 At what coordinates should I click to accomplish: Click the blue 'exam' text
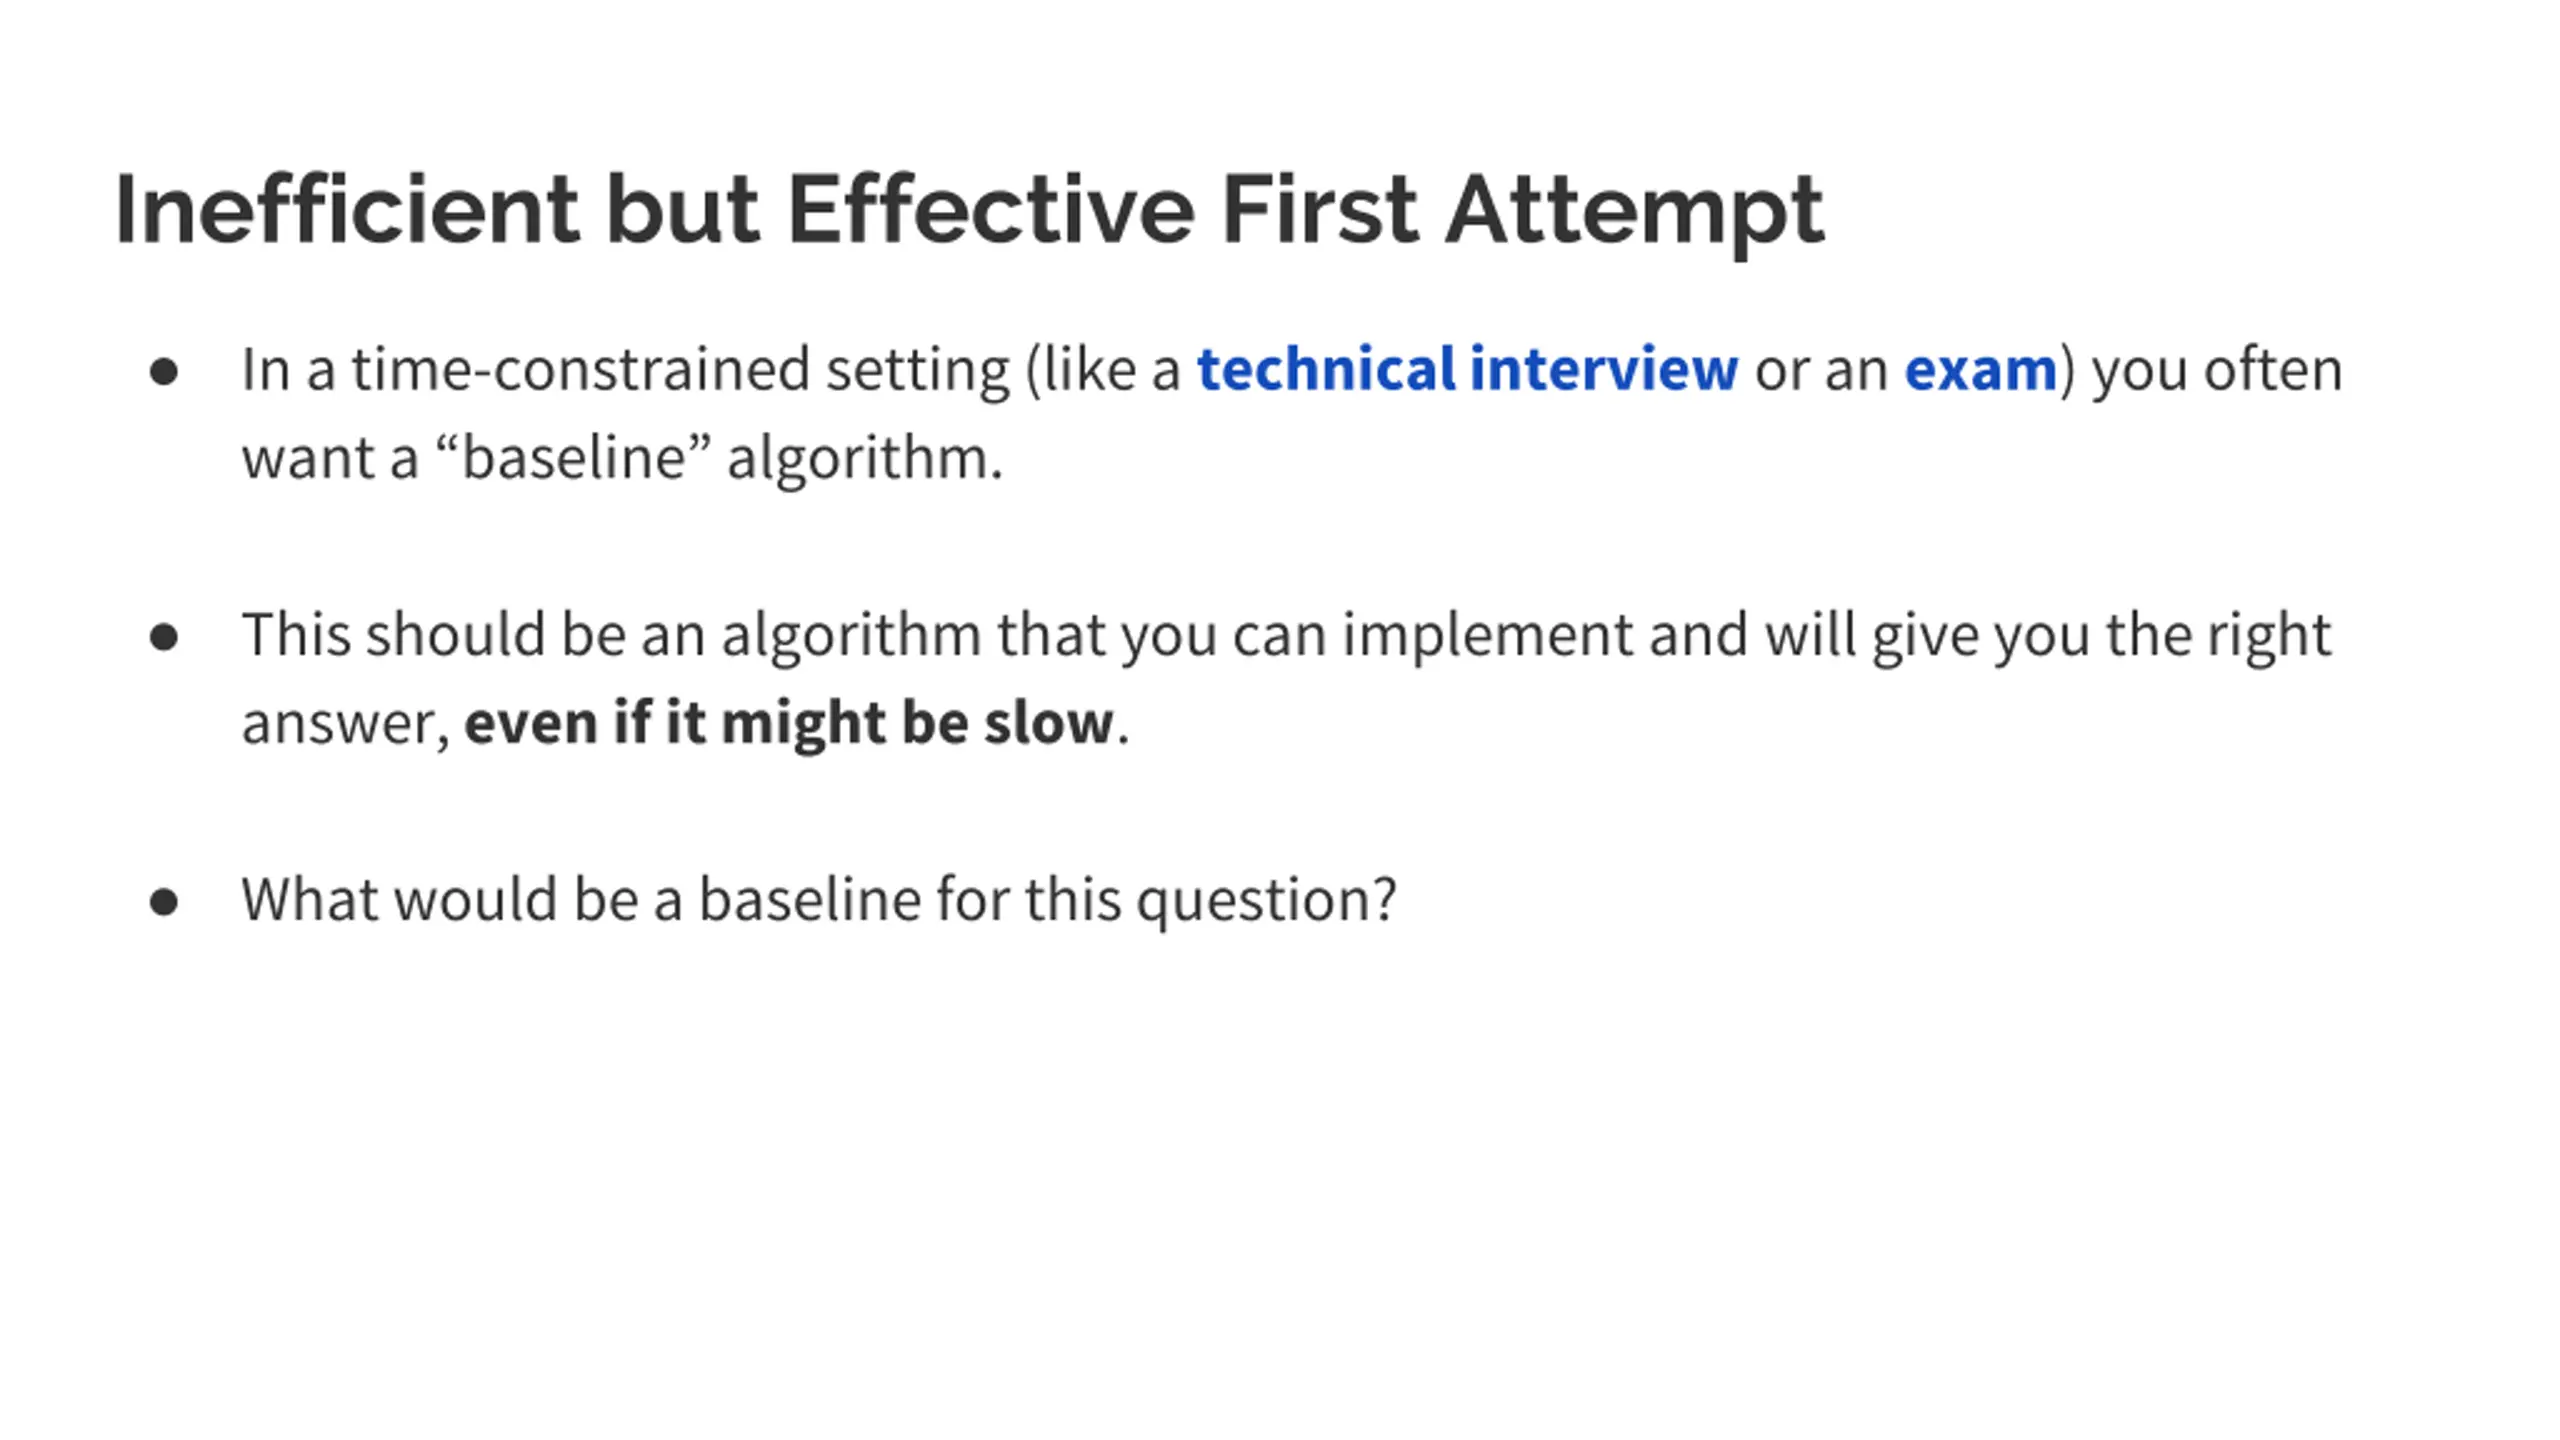coord(1980,372)
